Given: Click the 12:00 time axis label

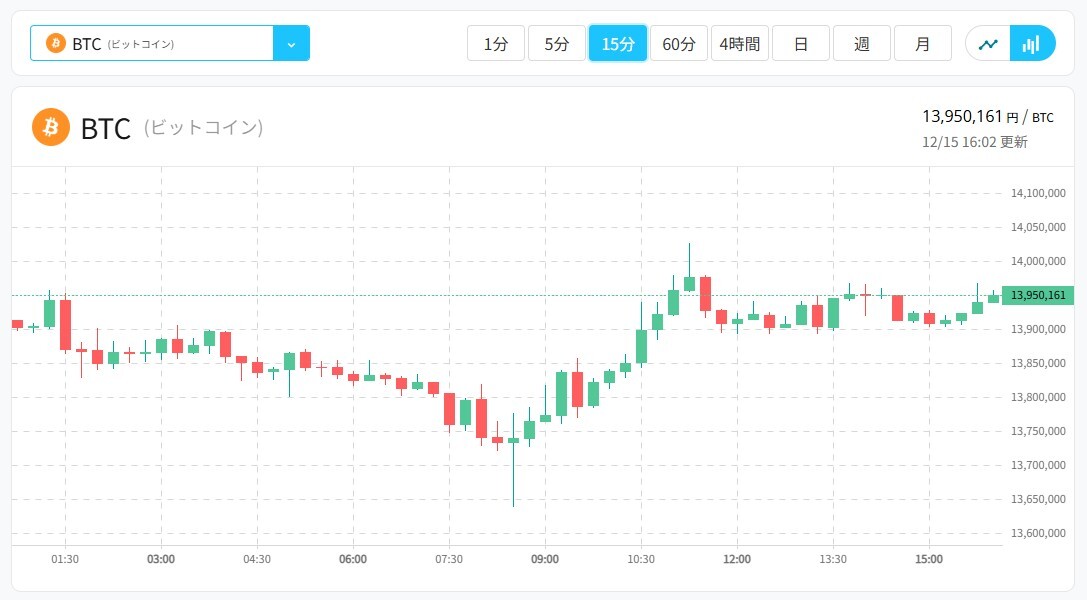Looking at the screenshot, I should coord(737,559).
